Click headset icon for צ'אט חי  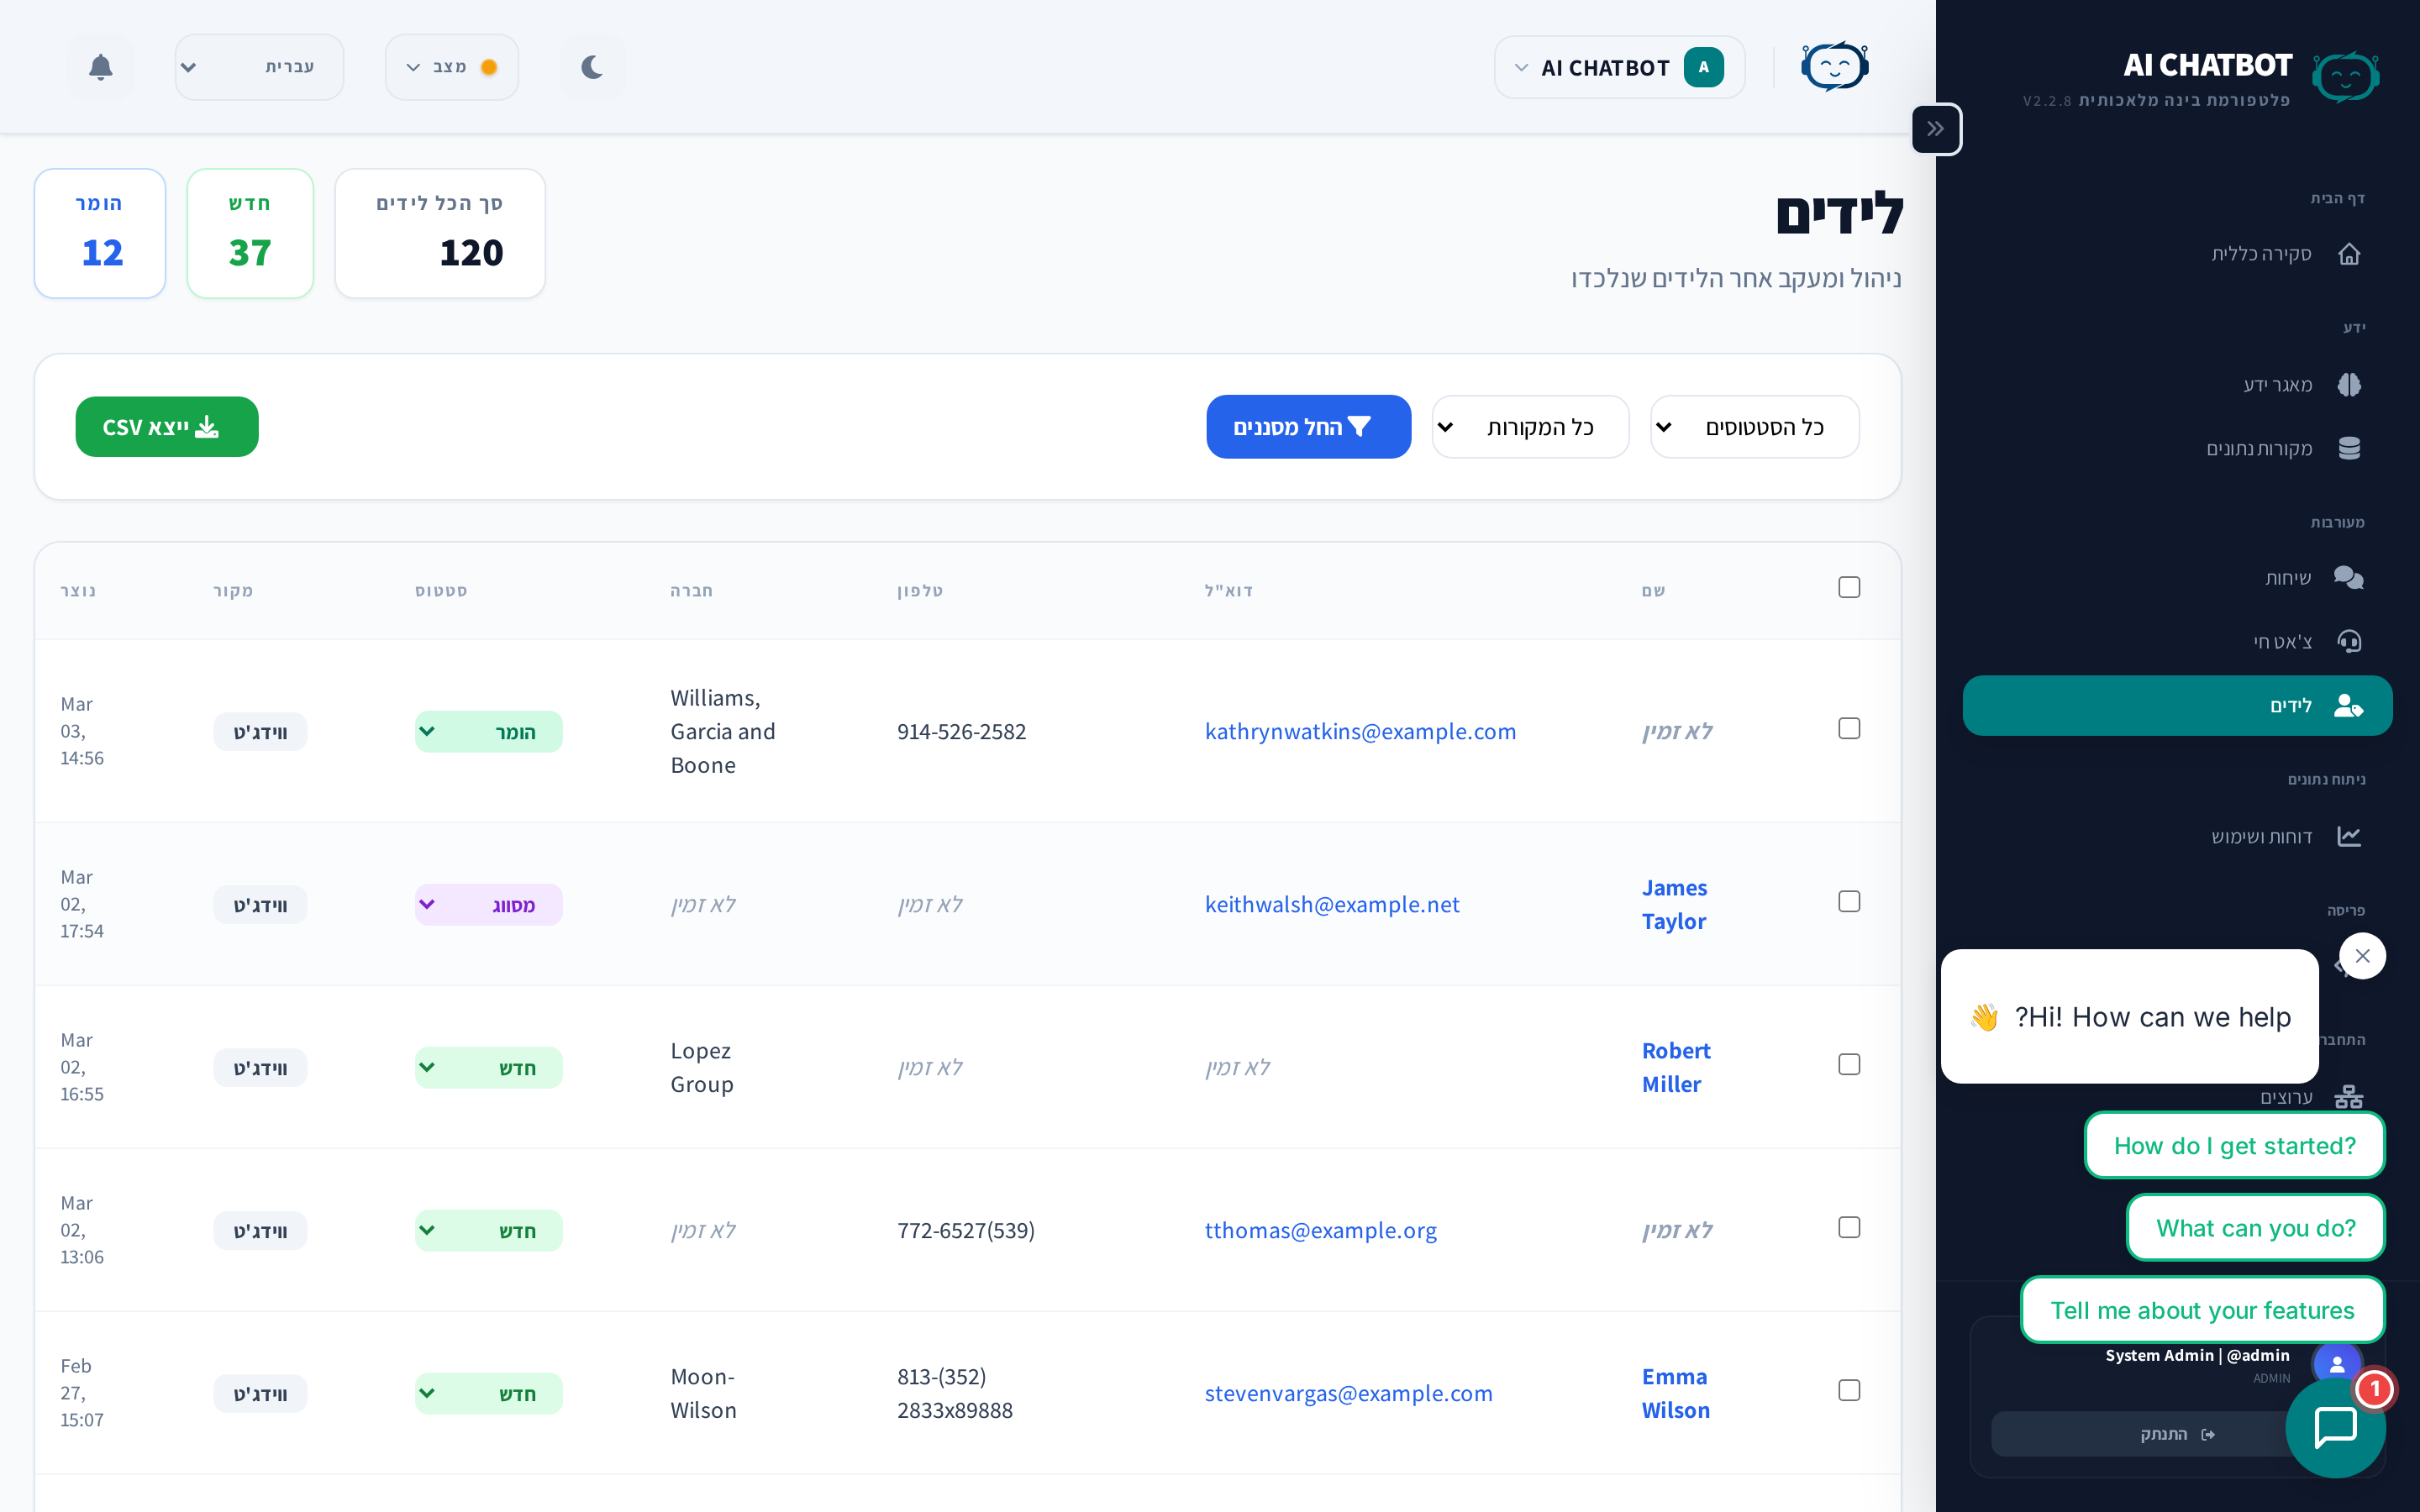pyautogui.click(x=2349, y=641)
